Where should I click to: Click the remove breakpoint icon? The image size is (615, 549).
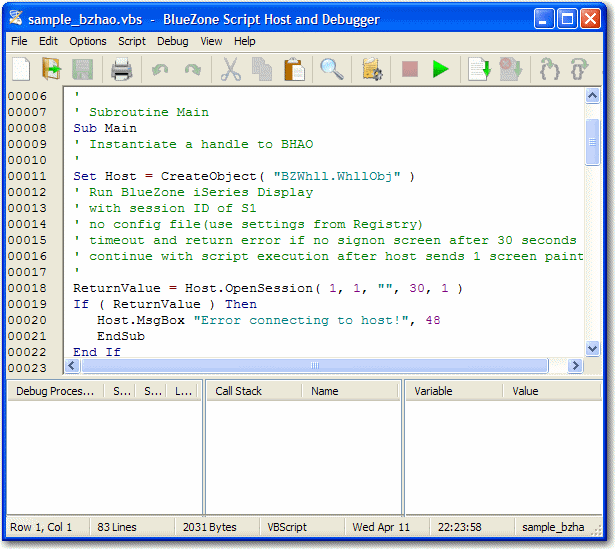click(510, 69)
